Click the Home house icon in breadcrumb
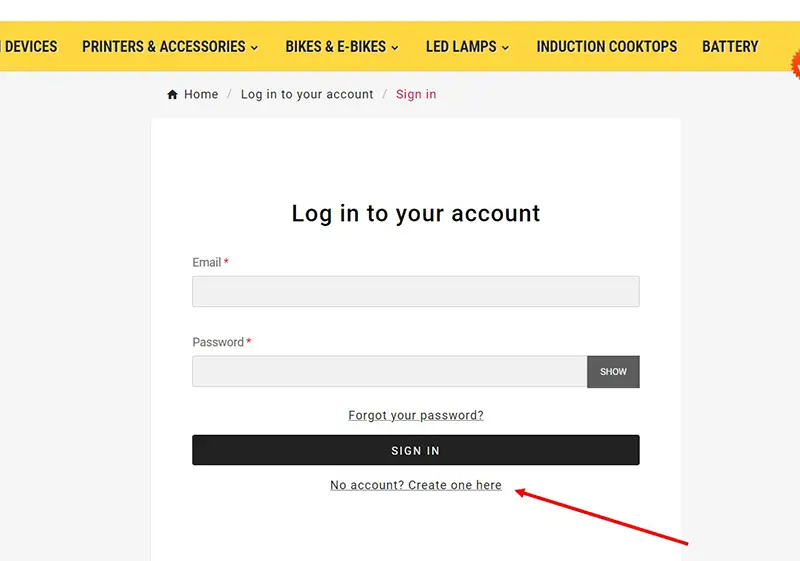The image size is (800, 561). (x=172, y=94)
